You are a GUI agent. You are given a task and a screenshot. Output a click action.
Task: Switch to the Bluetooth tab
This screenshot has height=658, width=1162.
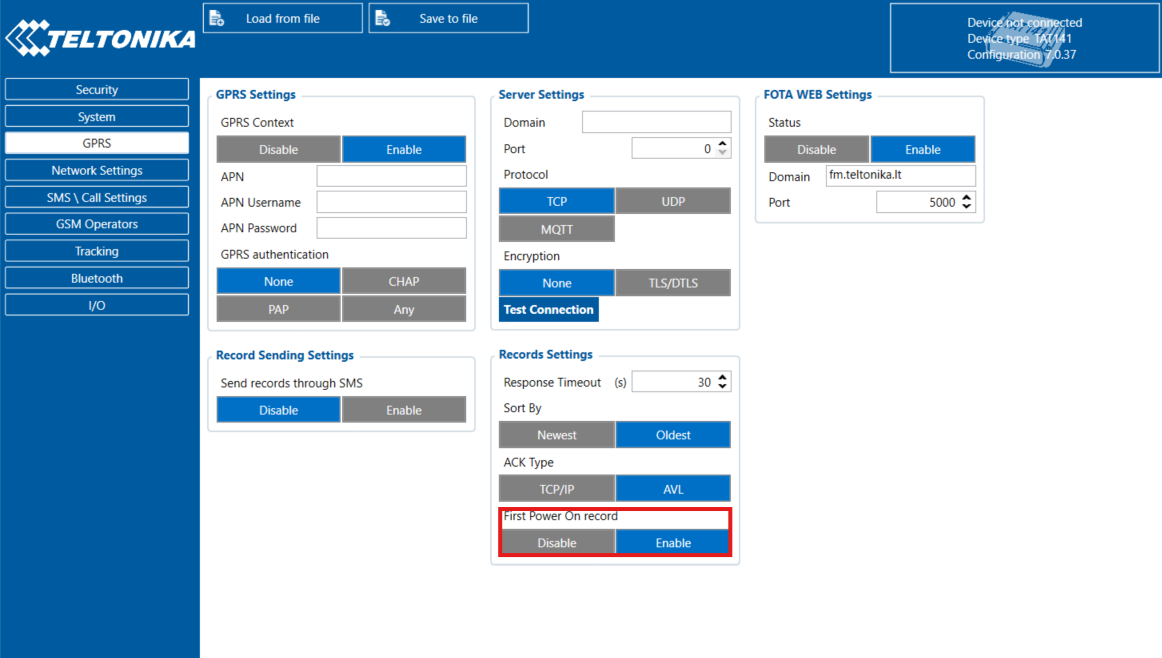pyautogui.click(x=97, y=279)
